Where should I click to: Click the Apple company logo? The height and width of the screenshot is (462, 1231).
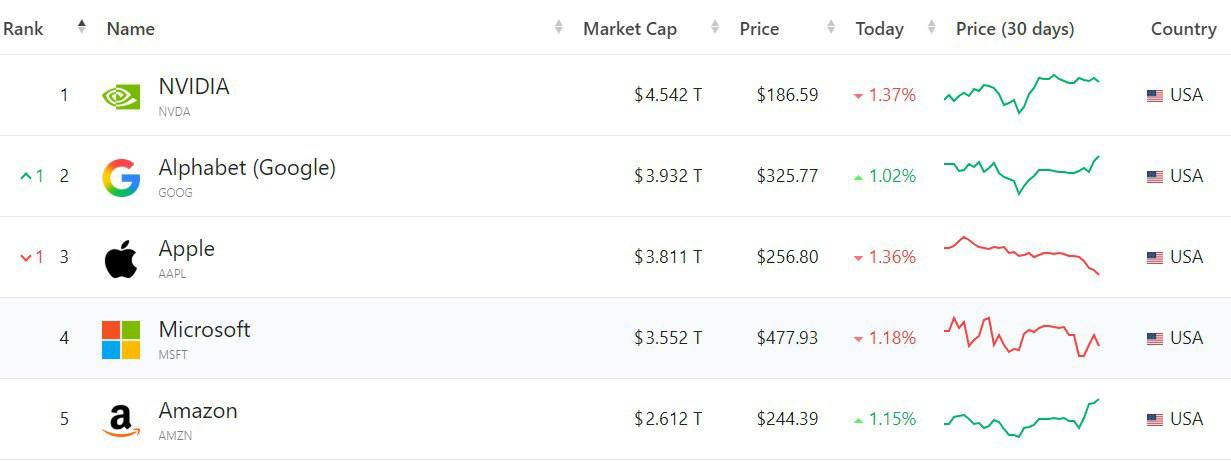[x=121, y=259]
